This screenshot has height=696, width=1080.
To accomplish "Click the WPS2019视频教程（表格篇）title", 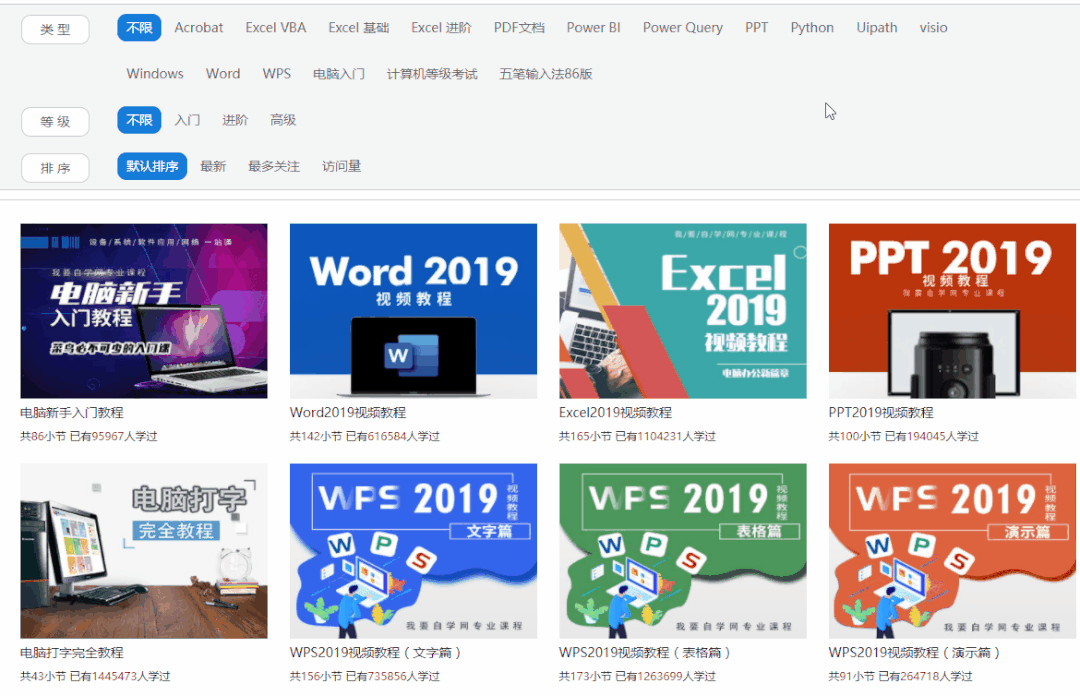I will [x=645, y=653].
